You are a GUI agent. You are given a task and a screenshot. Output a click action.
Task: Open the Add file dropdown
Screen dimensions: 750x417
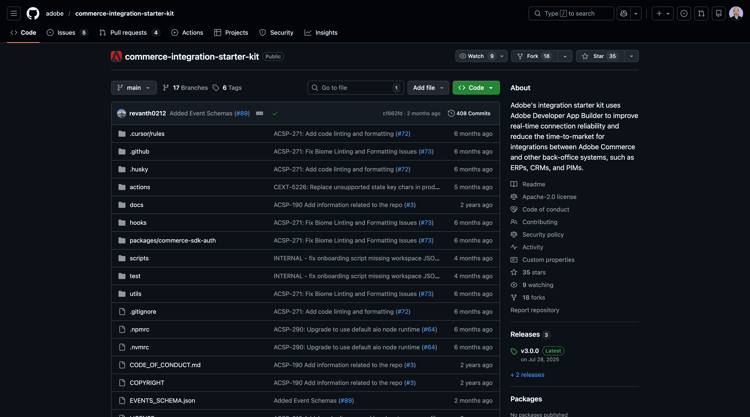tap(428, 88)
